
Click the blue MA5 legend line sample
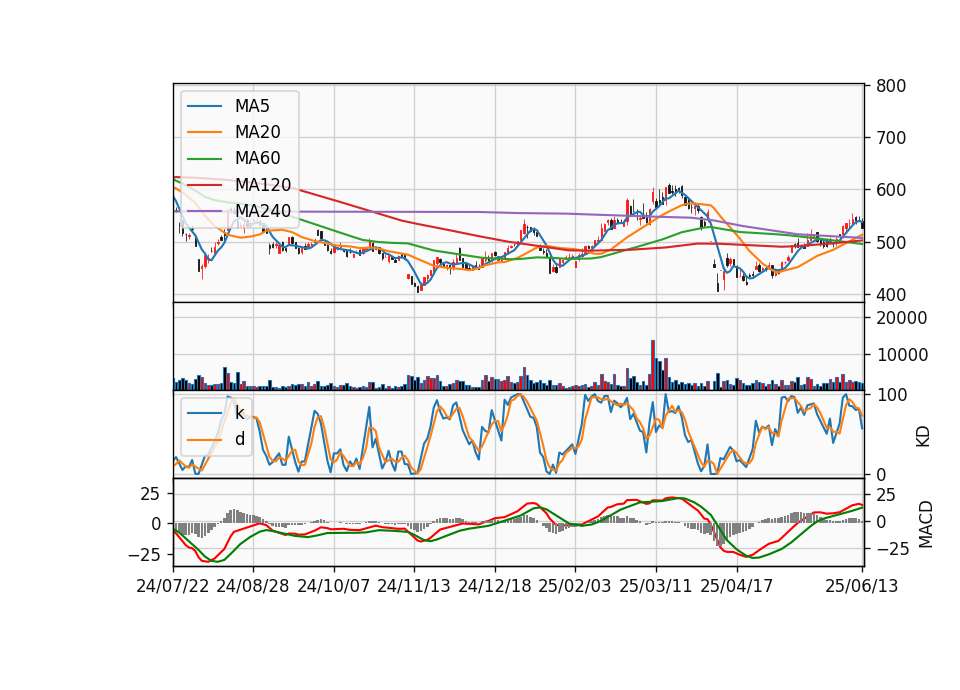[x=204, y=106]
